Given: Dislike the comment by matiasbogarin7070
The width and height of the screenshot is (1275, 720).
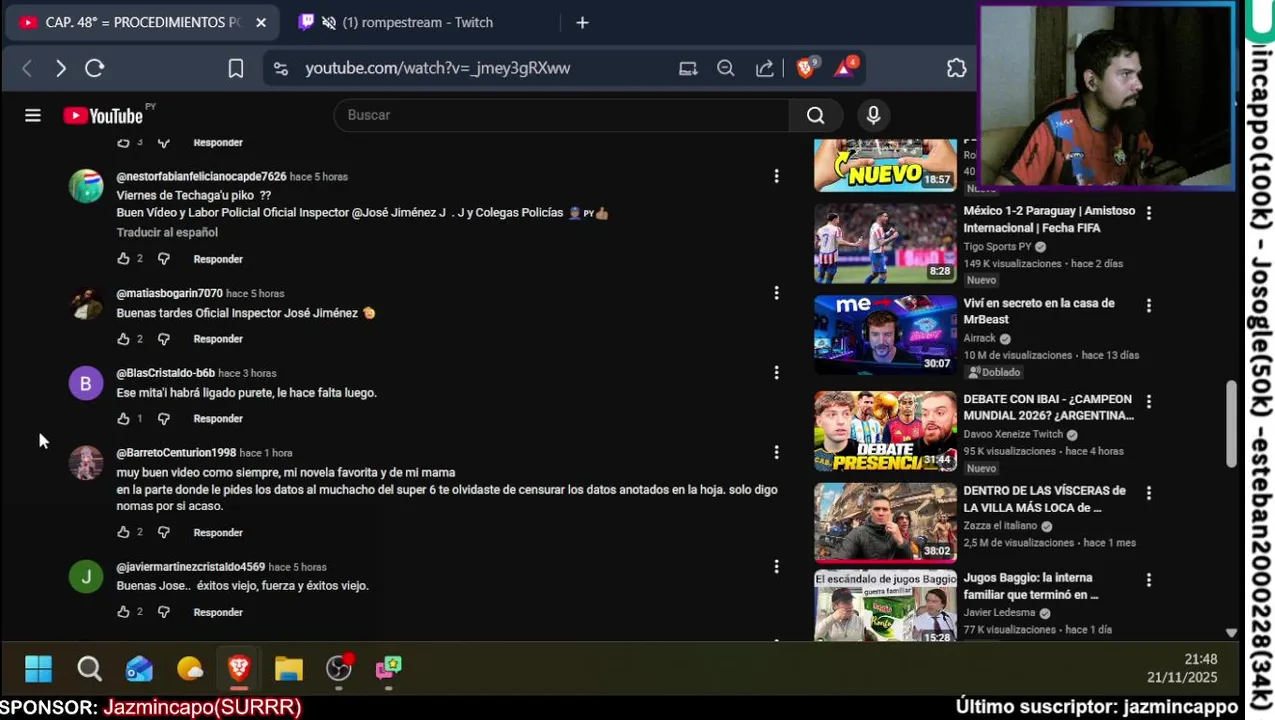Looking at the screenshot, I should click(x=164, y=339).
